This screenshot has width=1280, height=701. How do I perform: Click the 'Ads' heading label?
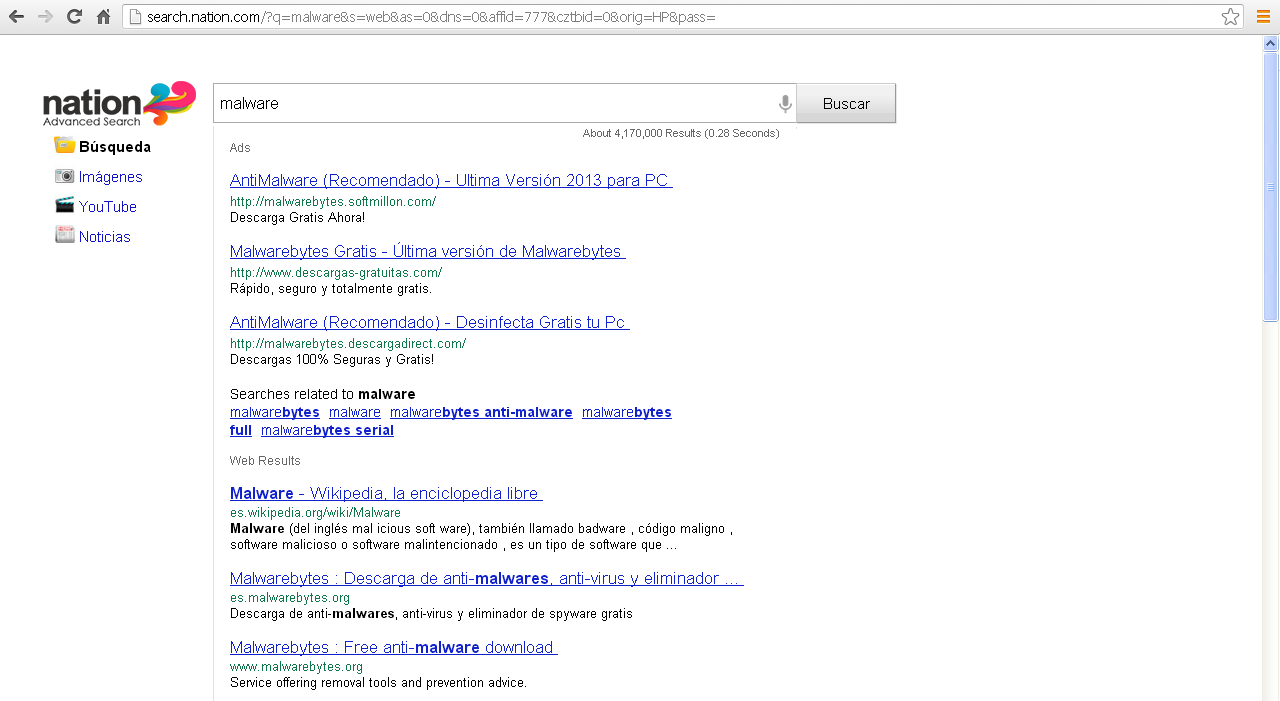point(240,148)
